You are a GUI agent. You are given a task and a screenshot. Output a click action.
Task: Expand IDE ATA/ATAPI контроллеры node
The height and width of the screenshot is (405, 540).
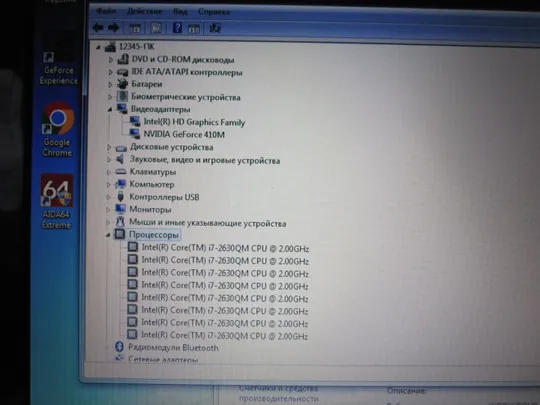[110, 72]
